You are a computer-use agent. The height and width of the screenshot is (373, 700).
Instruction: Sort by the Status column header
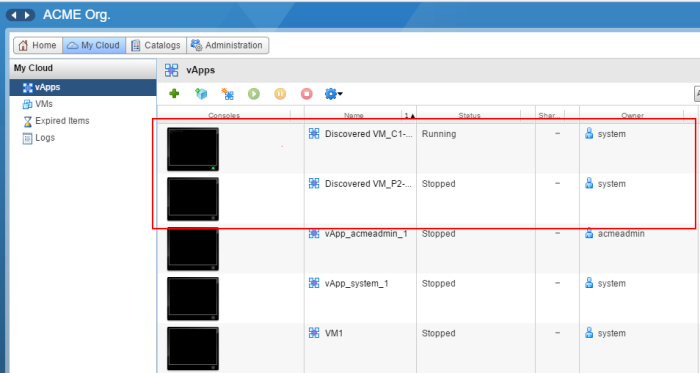click(x=469, y=115)
